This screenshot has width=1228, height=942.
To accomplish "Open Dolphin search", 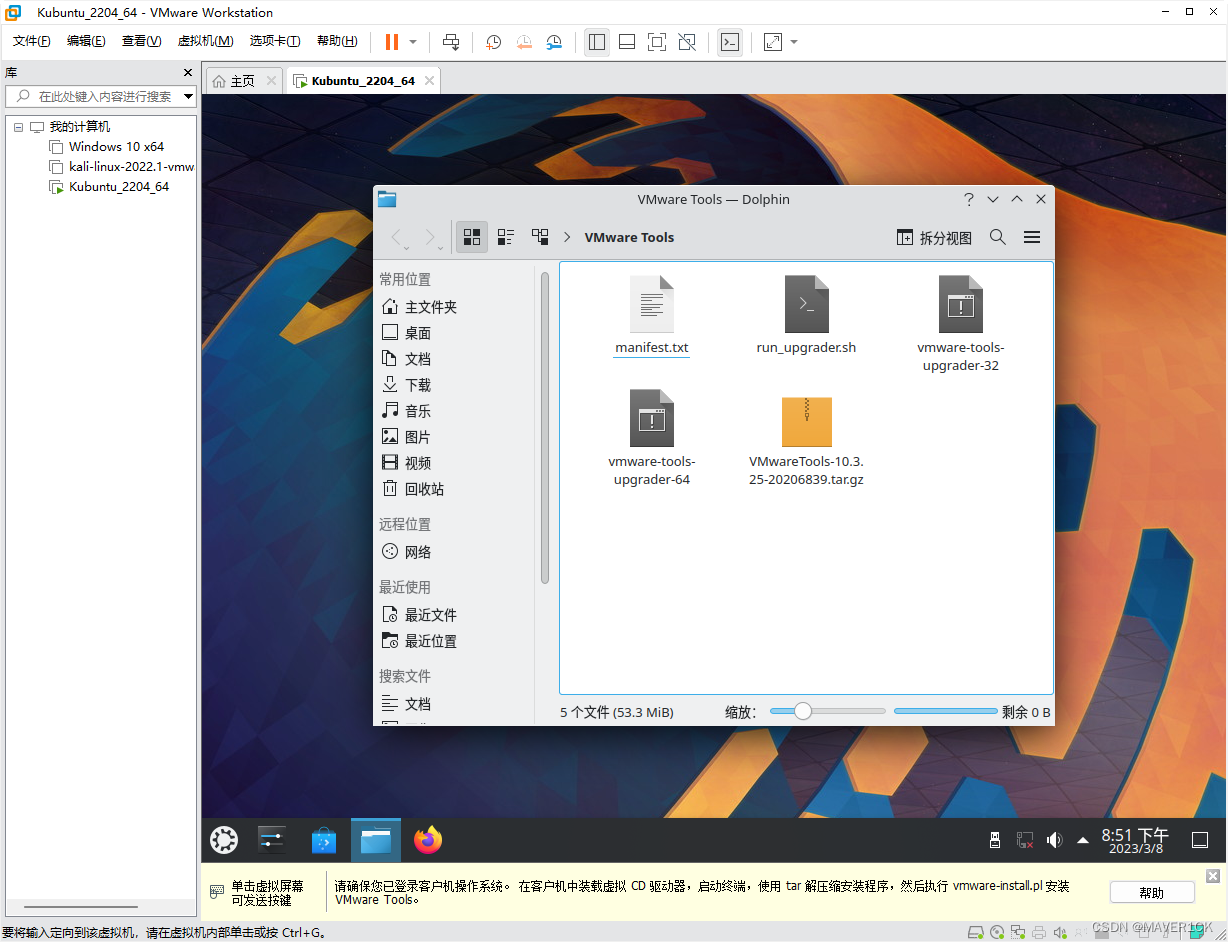I will [998, 237].
